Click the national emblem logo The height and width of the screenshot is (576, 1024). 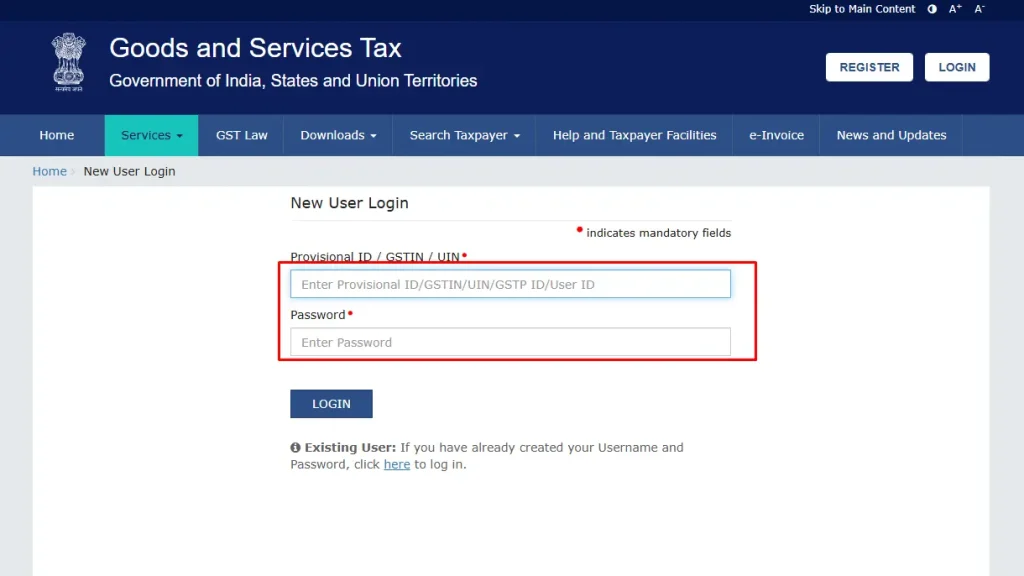69,62
